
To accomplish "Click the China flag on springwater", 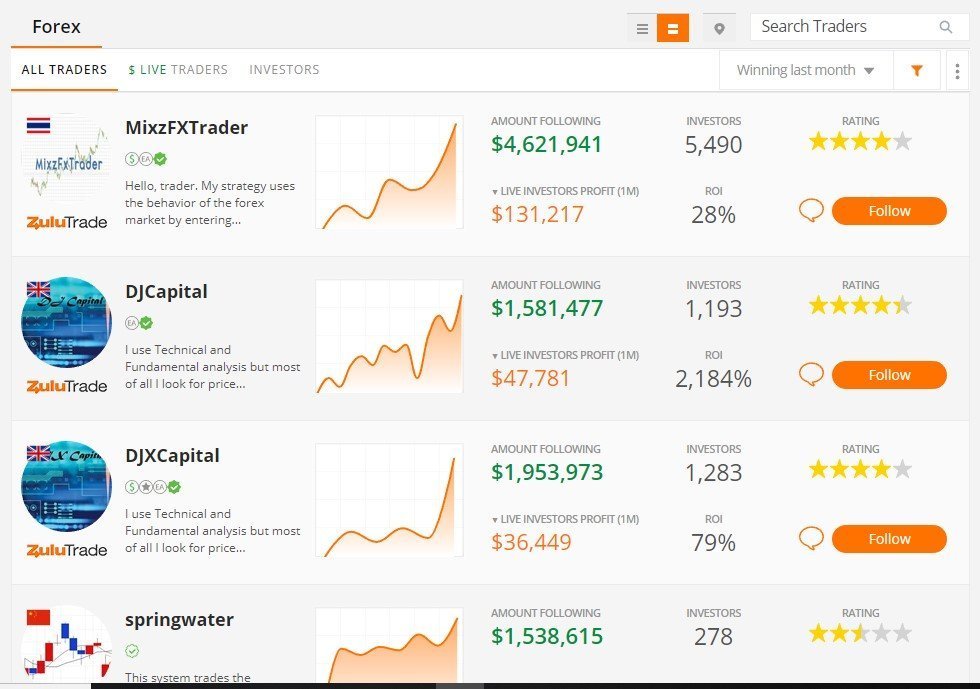I will click(x=38, y=618).
